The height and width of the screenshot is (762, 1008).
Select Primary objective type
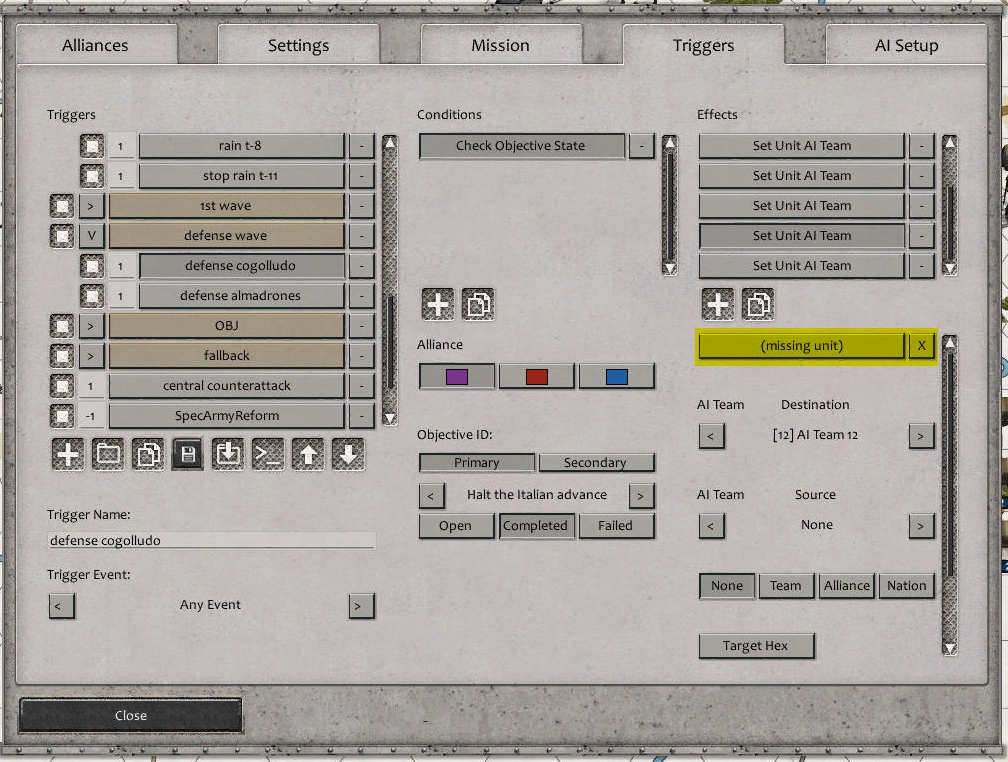(476, 462)
